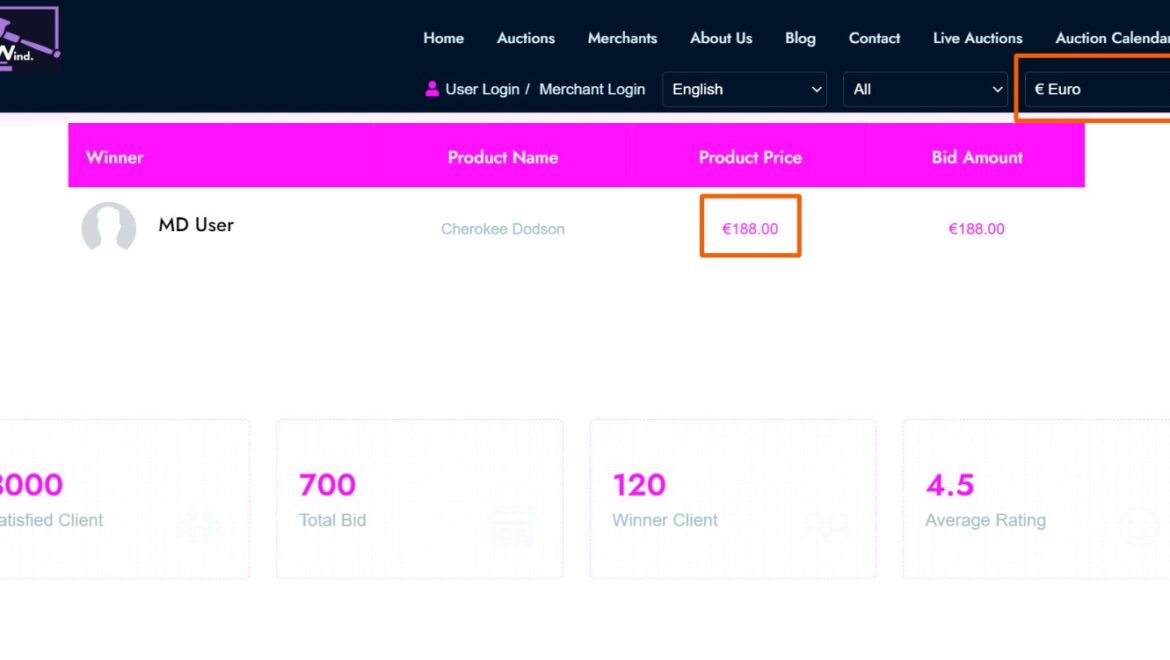Click the user silhouette login icon
The width and height of the screenshot is (1170, 660).
tap(431, 89)
